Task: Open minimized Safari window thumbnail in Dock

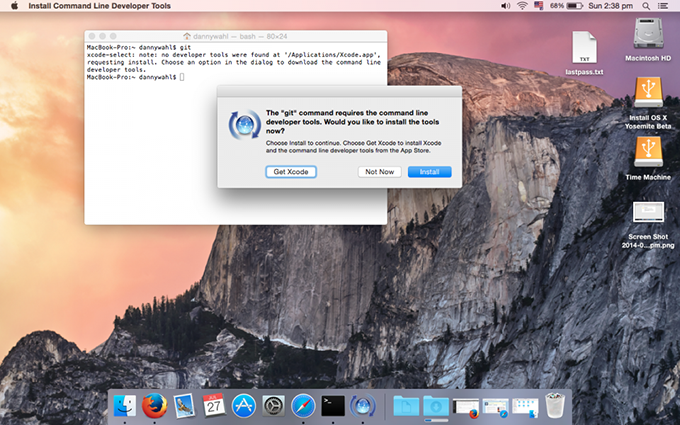Action: click(495, 408)
